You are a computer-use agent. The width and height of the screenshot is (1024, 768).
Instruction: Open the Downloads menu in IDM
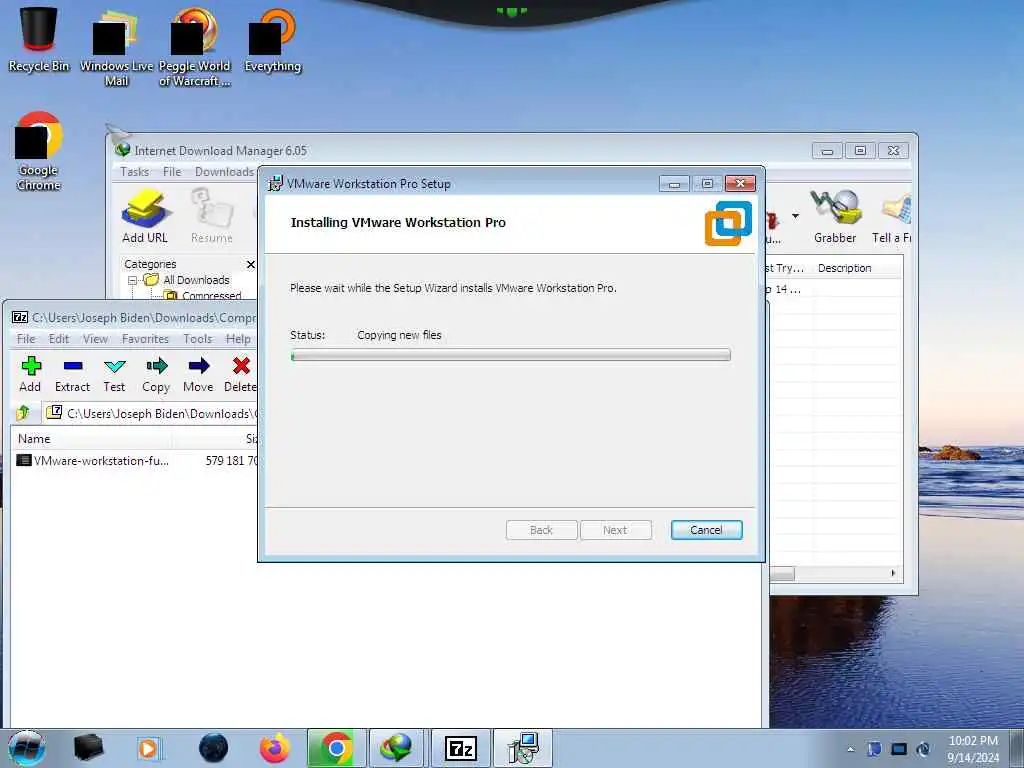point(224,172)
